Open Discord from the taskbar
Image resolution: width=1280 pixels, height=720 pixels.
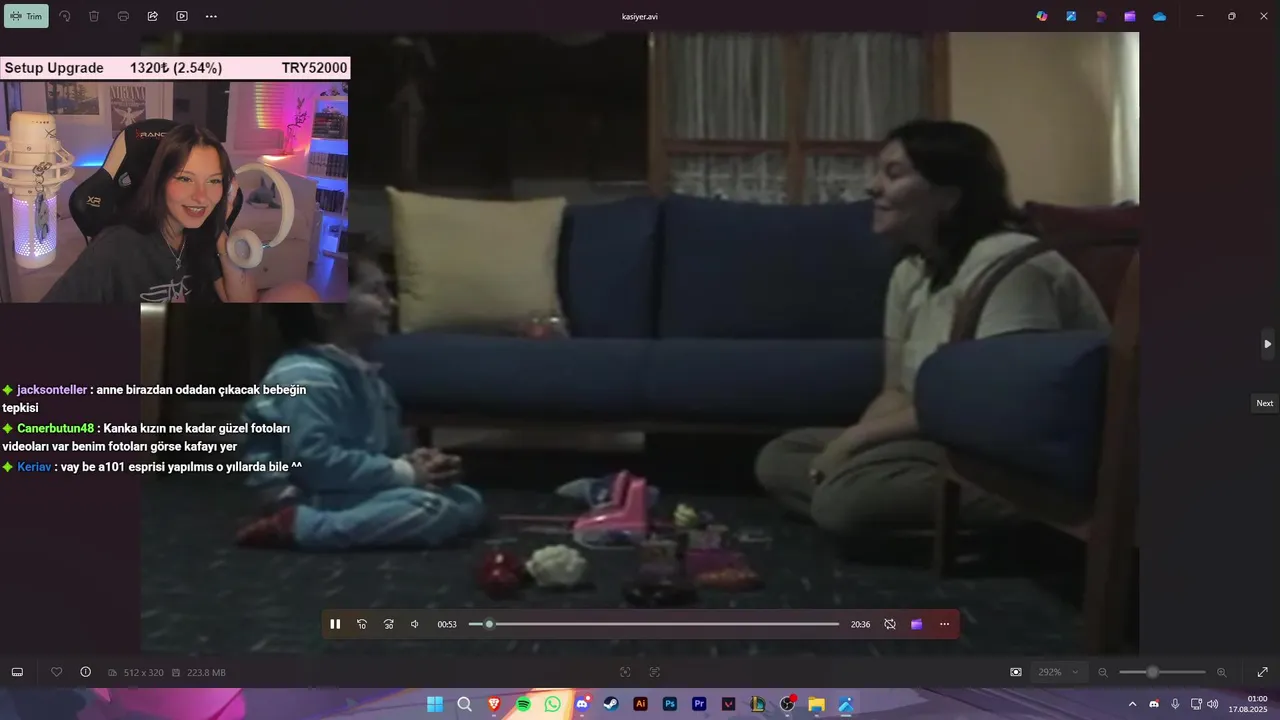[582, 704]
